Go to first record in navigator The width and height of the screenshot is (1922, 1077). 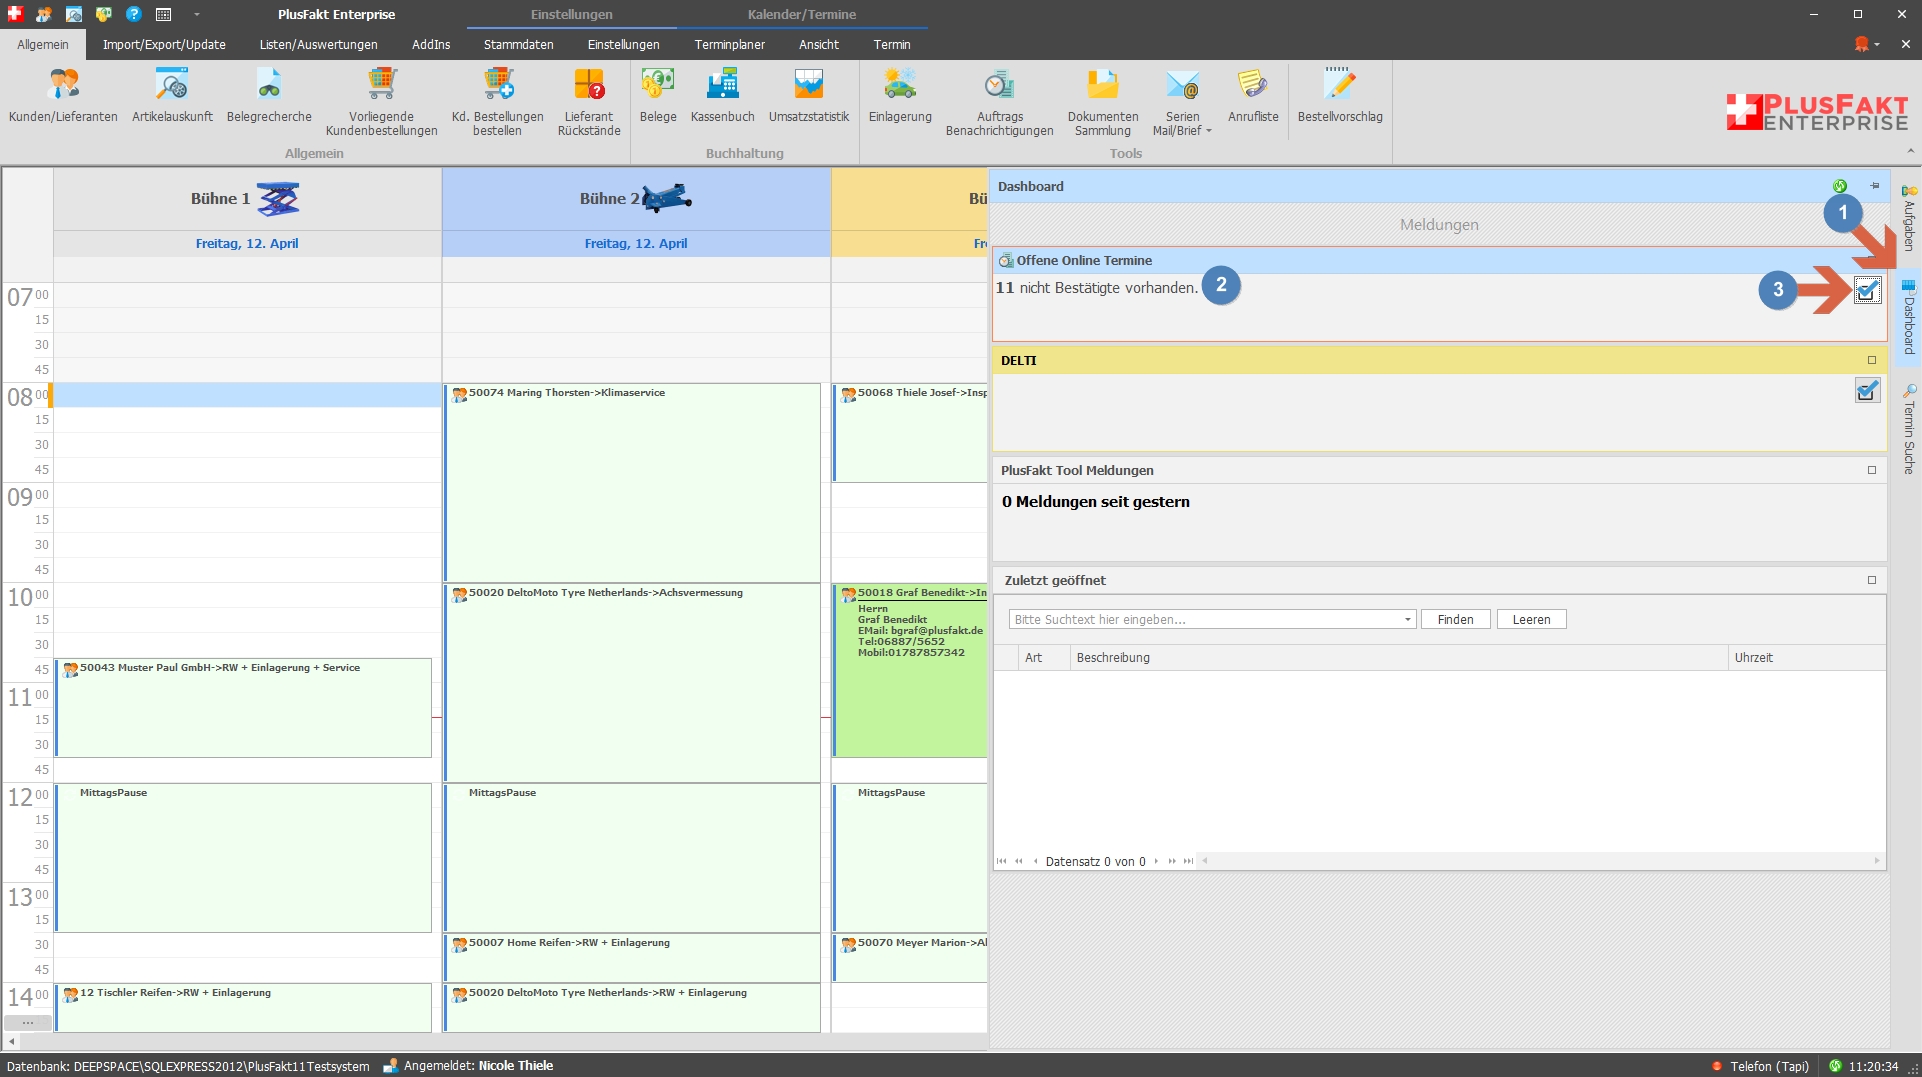click(x=1002, y=861)
